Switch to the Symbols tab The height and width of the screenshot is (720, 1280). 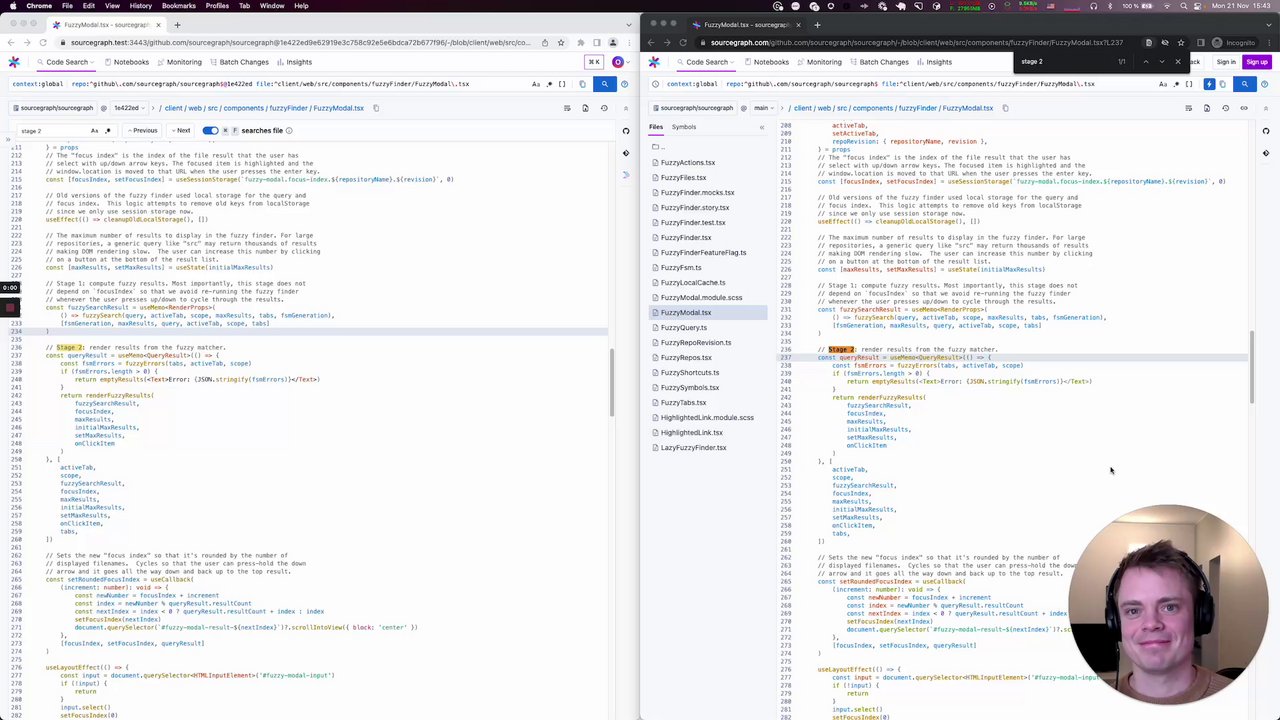pyautogui.click(x=684, y=127)
